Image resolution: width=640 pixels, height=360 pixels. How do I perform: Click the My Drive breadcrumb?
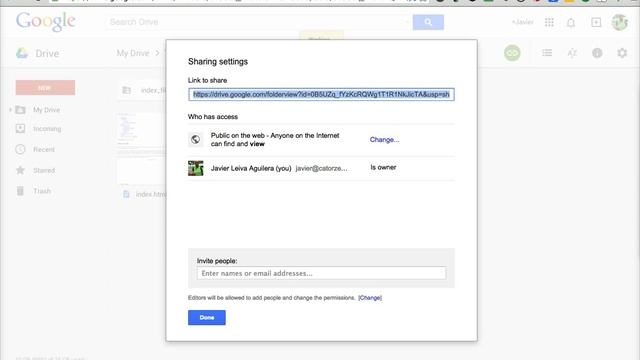pyautogui.click(x=133, y=53)
